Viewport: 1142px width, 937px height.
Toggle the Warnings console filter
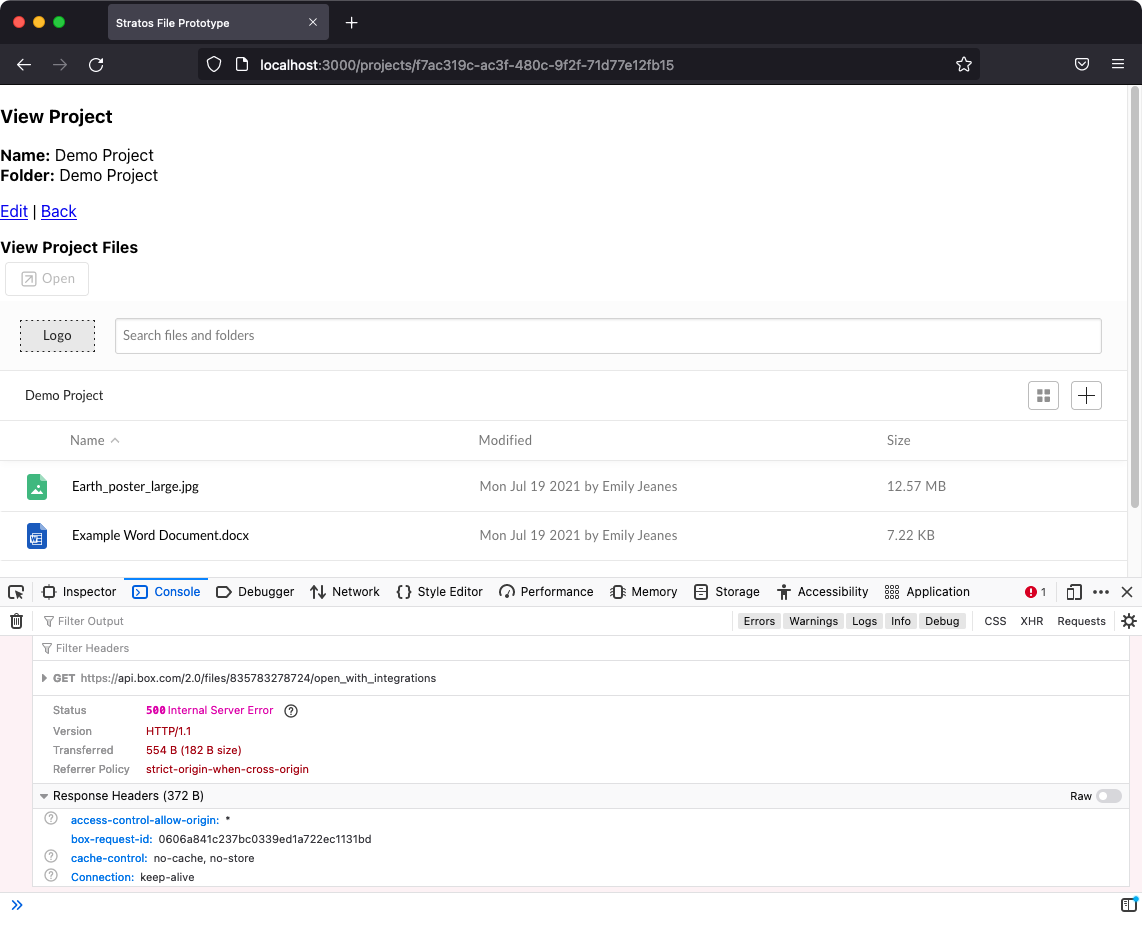click(x=814, y=621)
